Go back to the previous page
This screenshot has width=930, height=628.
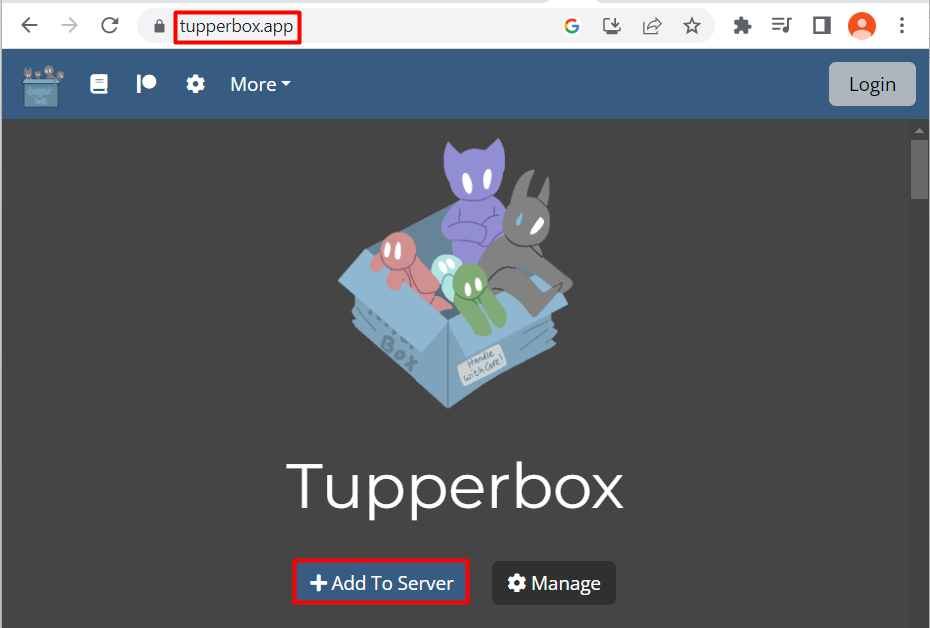click(29, 25)
